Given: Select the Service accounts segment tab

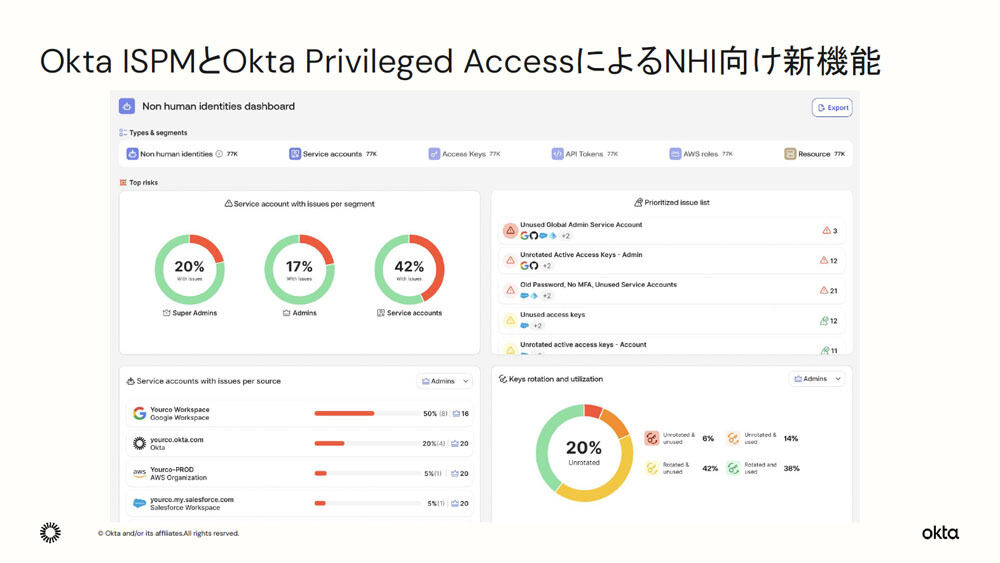Looking at the screenshot, I should (333, 154).
